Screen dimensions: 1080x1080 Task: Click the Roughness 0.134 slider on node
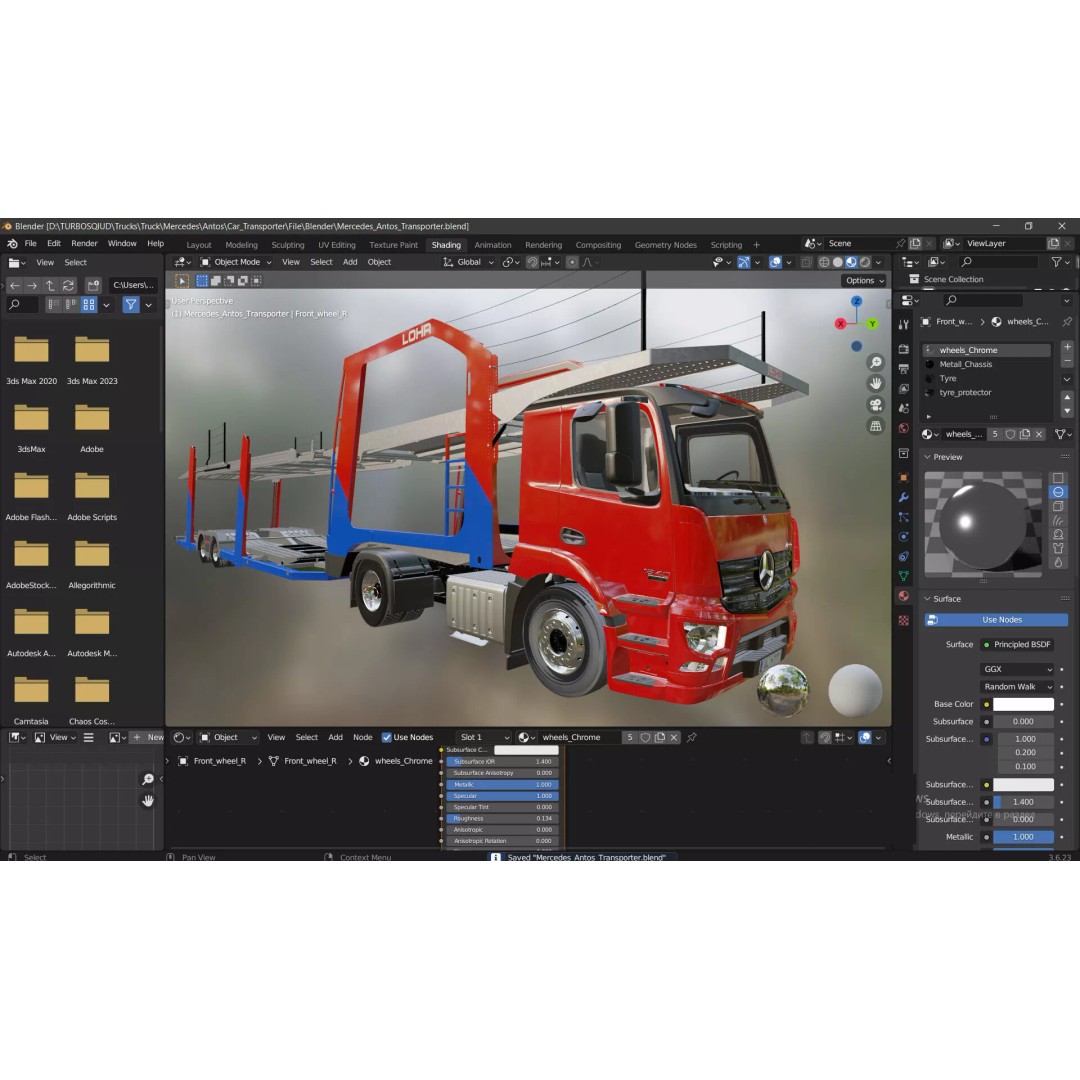[502, 819]
